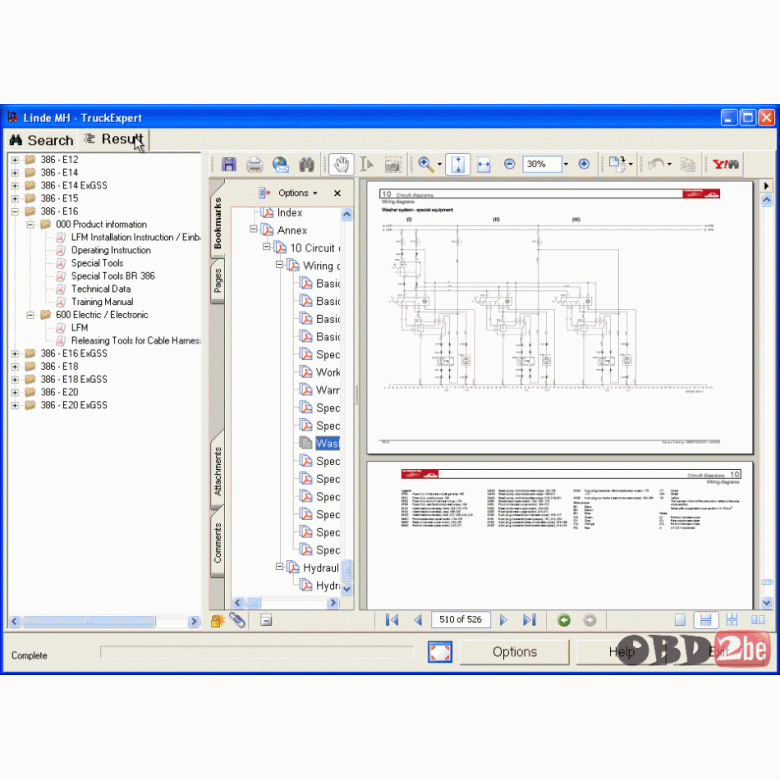
Task: Open Zoom tool dropdown arrow
Action: click(x=439, y=164)
